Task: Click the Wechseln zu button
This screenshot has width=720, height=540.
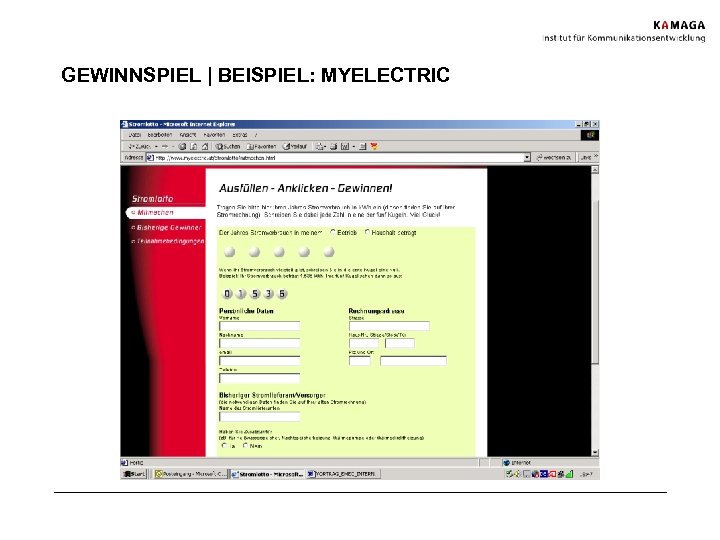Action: point(554,158)
